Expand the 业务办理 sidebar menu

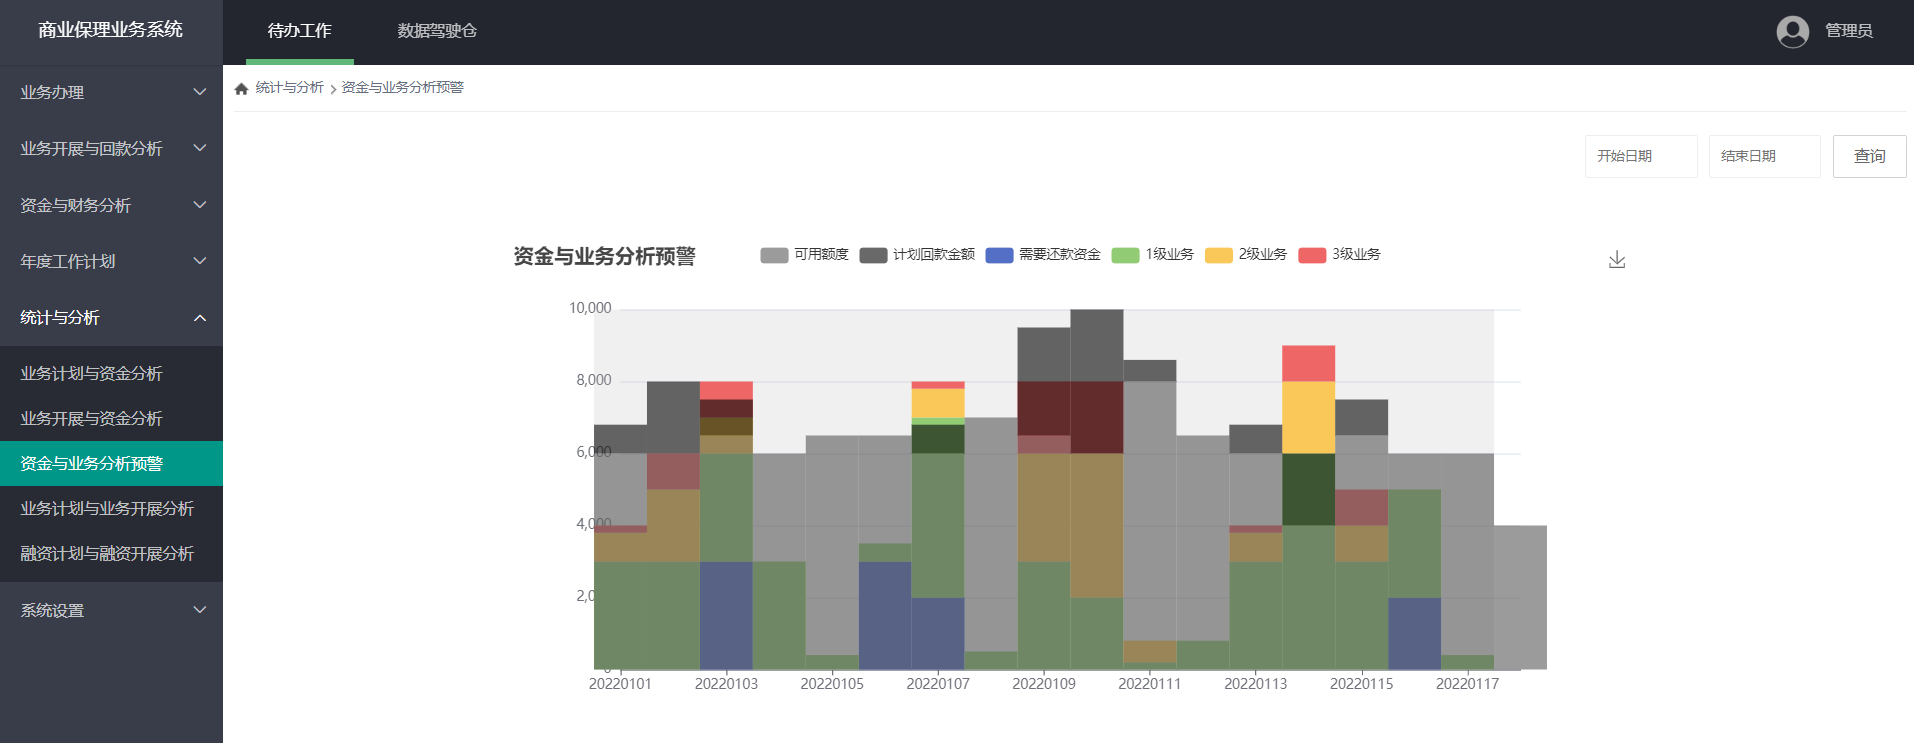click(111, 92)
